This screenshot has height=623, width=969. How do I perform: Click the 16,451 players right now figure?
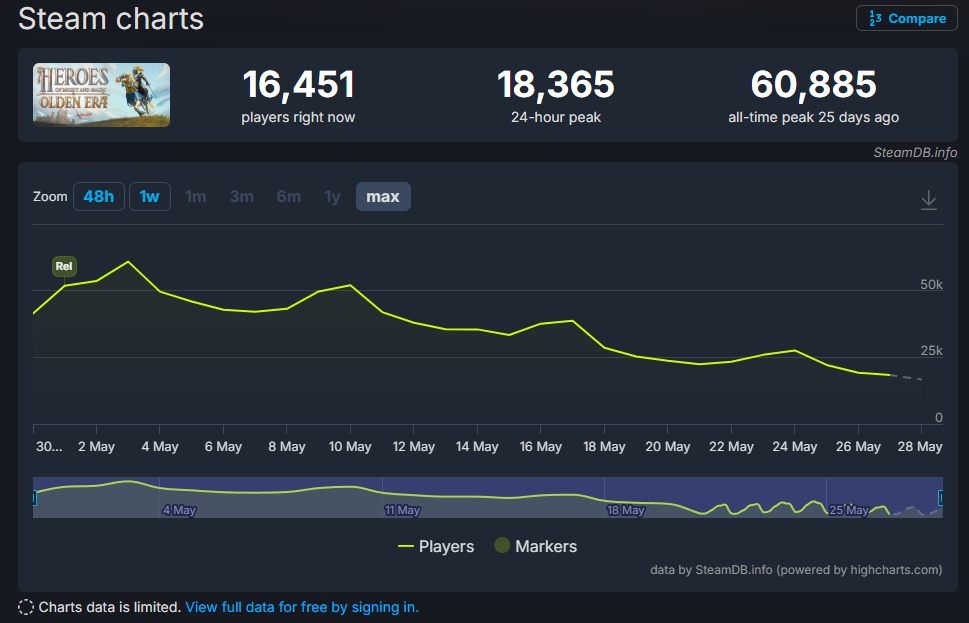tap(298, 84)
